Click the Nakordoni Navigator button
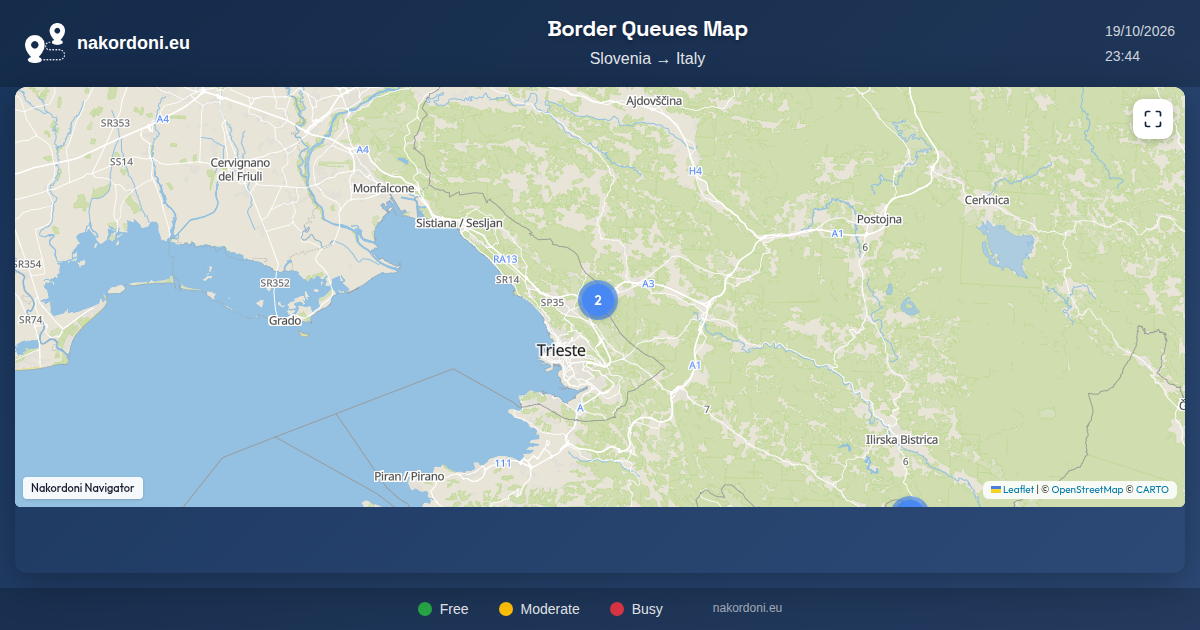Viewport: 1200px width, 630px height. pos(83,488)
